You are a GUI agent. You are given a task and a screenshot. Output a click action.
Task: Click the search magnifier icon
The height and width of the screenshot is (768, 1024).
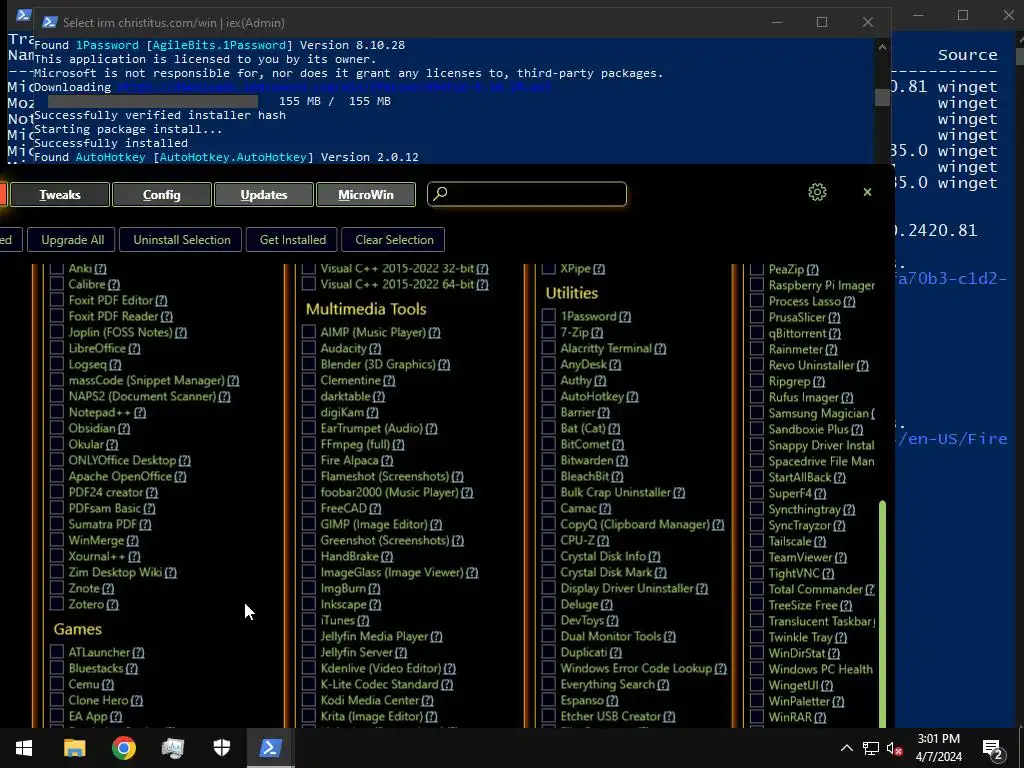click(x=441, y=193)
